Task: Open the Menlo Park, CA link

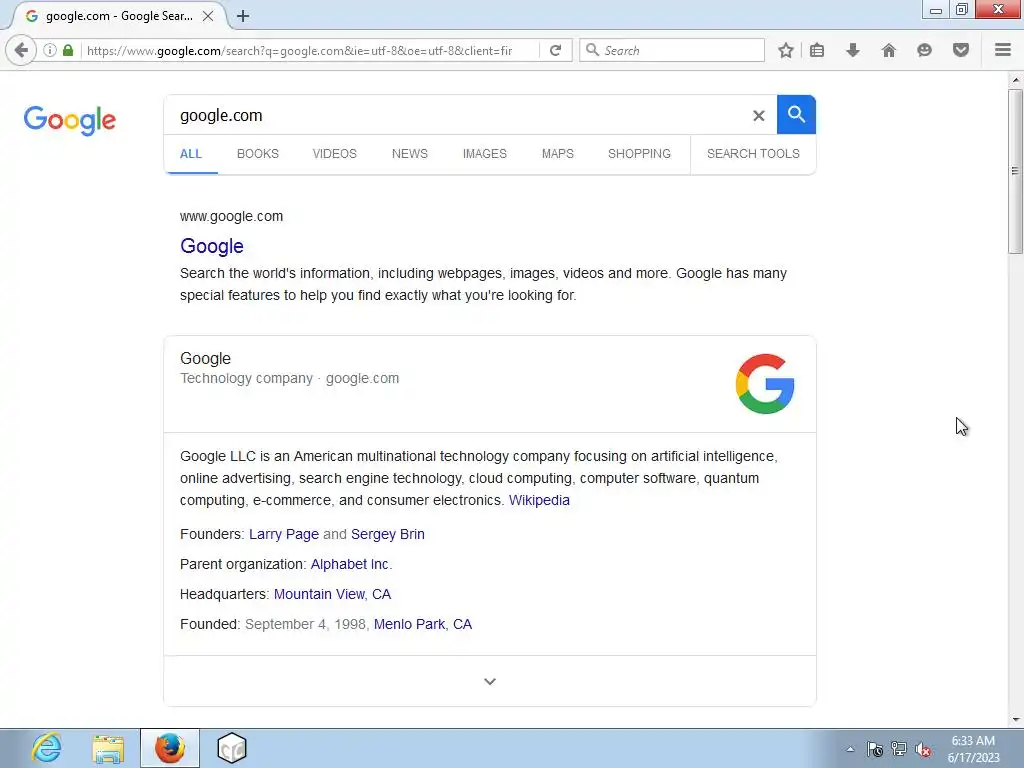Action: (423, 624)
